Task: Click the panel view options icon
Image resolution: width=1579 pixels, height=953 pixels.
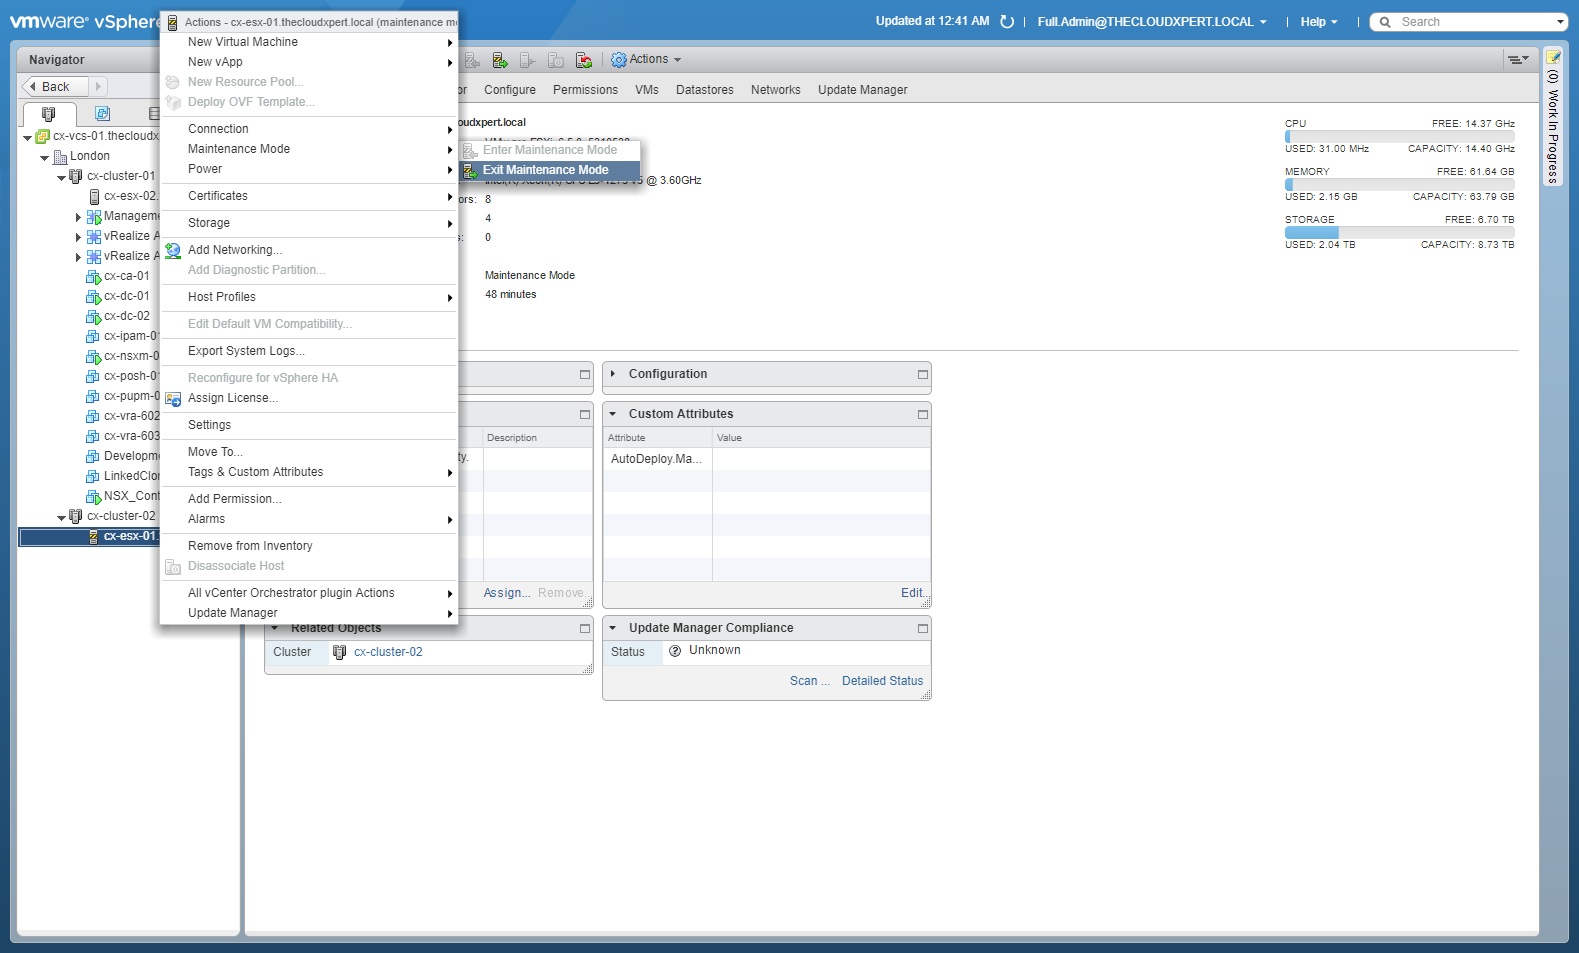Action: [1517, 60]
